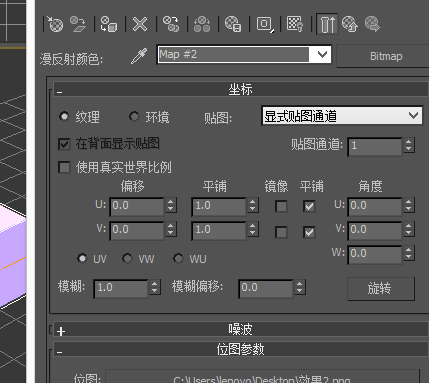429x383 pixels.
Task: Click the Get Material icon
Action: 55,24
